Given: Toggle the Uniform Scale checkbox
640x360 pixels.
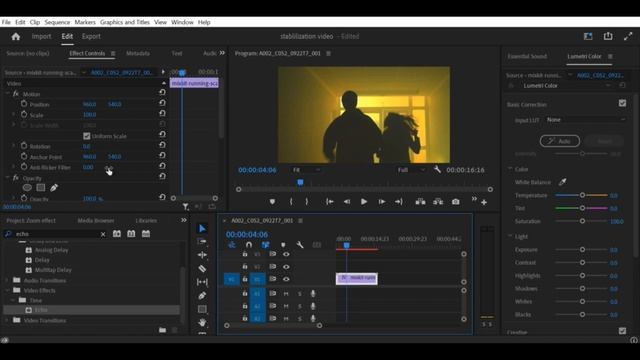Looking at the screenshot, I should point(87,136).
